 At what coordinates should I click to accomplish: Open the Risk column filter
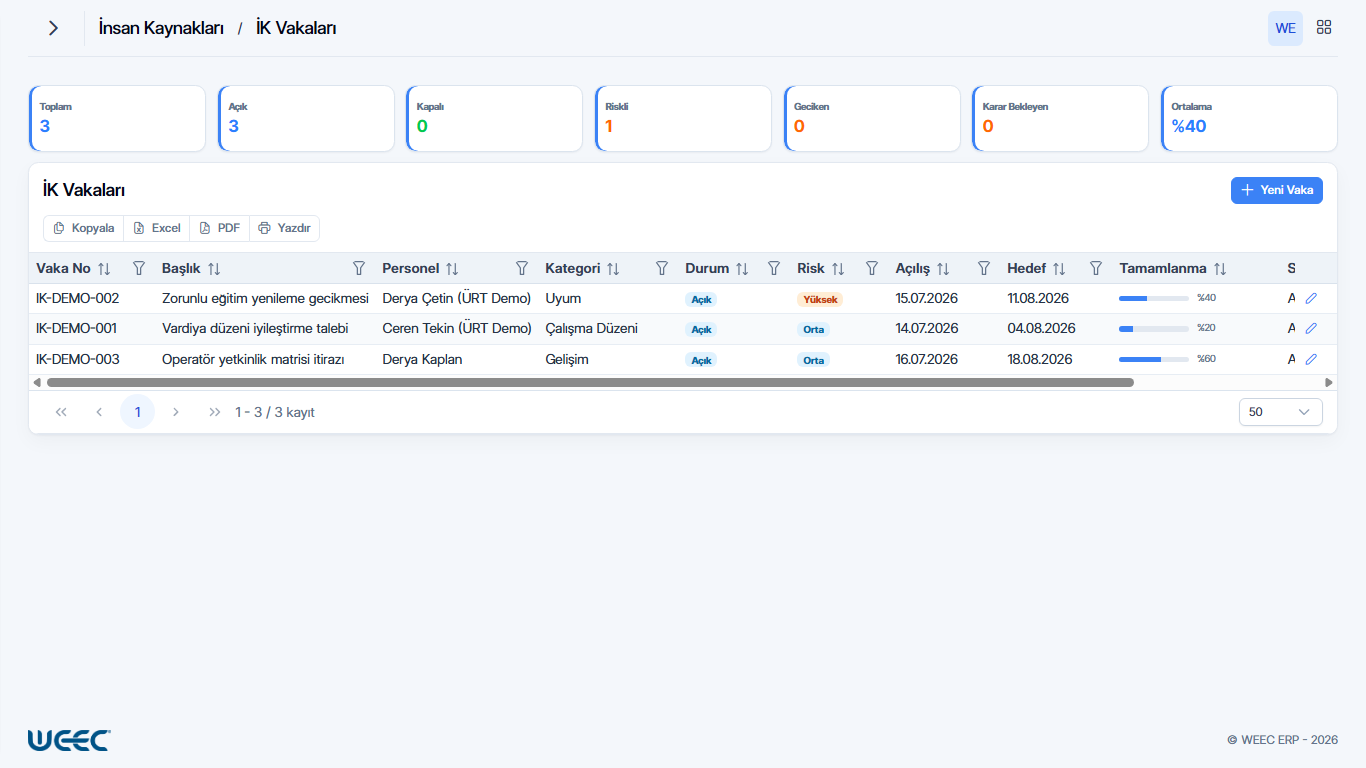[871, 268]
